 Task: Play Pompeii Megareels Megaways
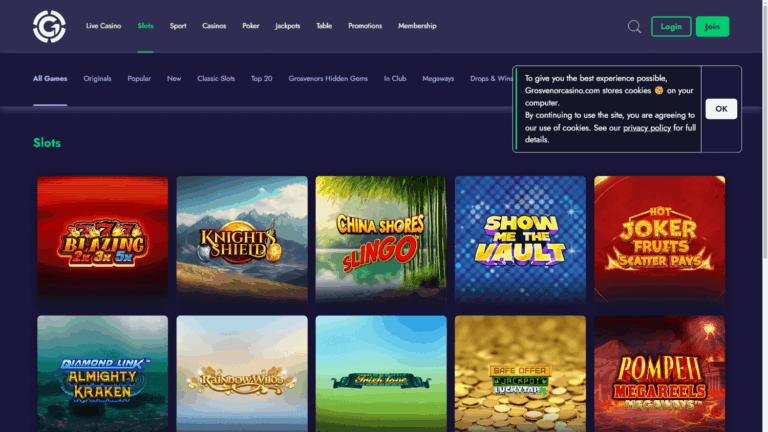tap(660, 374)
